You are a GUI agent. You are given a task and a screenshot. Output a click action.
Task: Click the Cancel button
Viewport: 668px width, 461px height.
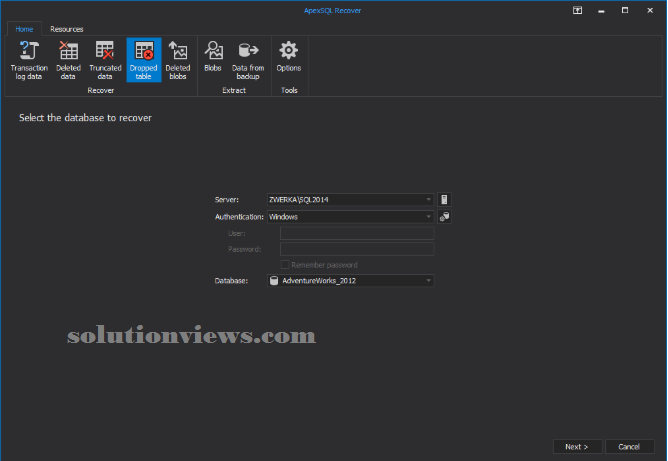coord(629,447)
